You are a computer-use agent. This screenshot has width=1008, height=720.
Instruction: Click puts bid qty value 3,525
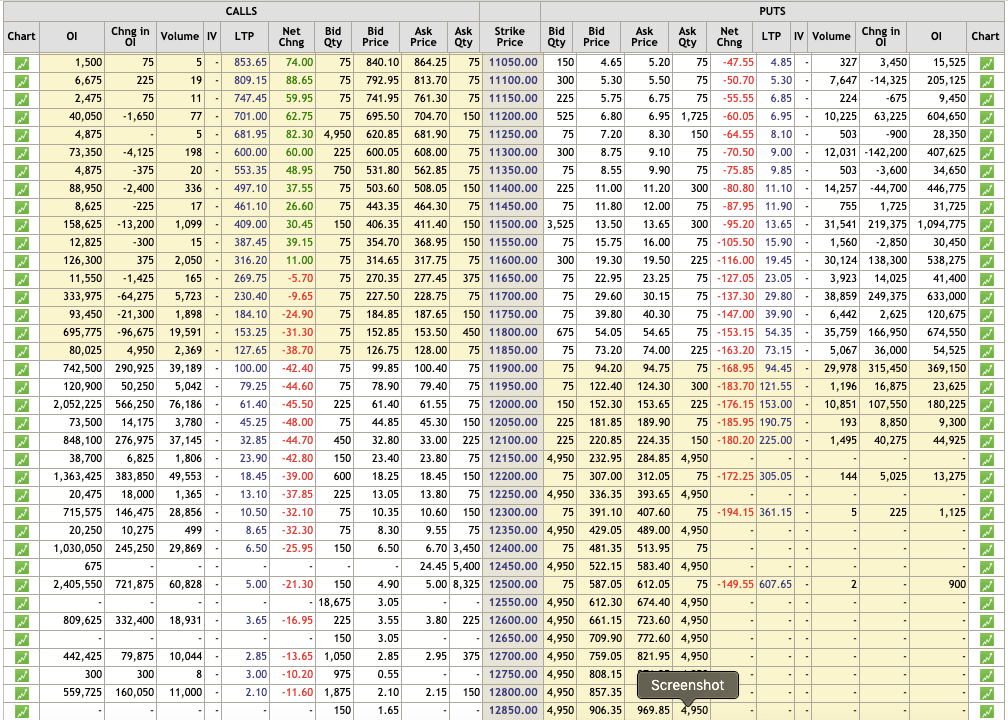pos(561,224)
